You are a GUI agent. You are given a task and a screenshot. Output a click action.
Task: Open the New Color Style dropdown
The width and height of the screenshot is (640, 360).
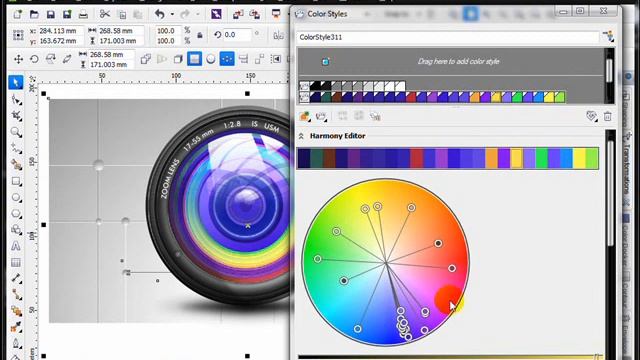click(305, 117)
